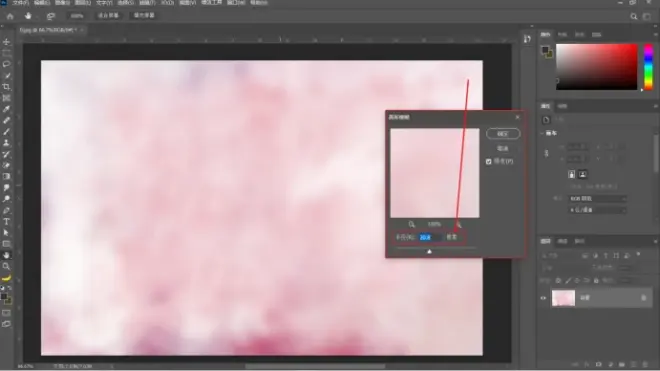Select the Lasso tool
The width and height of the screenshot is (660, 371).
tap(6, 64)
